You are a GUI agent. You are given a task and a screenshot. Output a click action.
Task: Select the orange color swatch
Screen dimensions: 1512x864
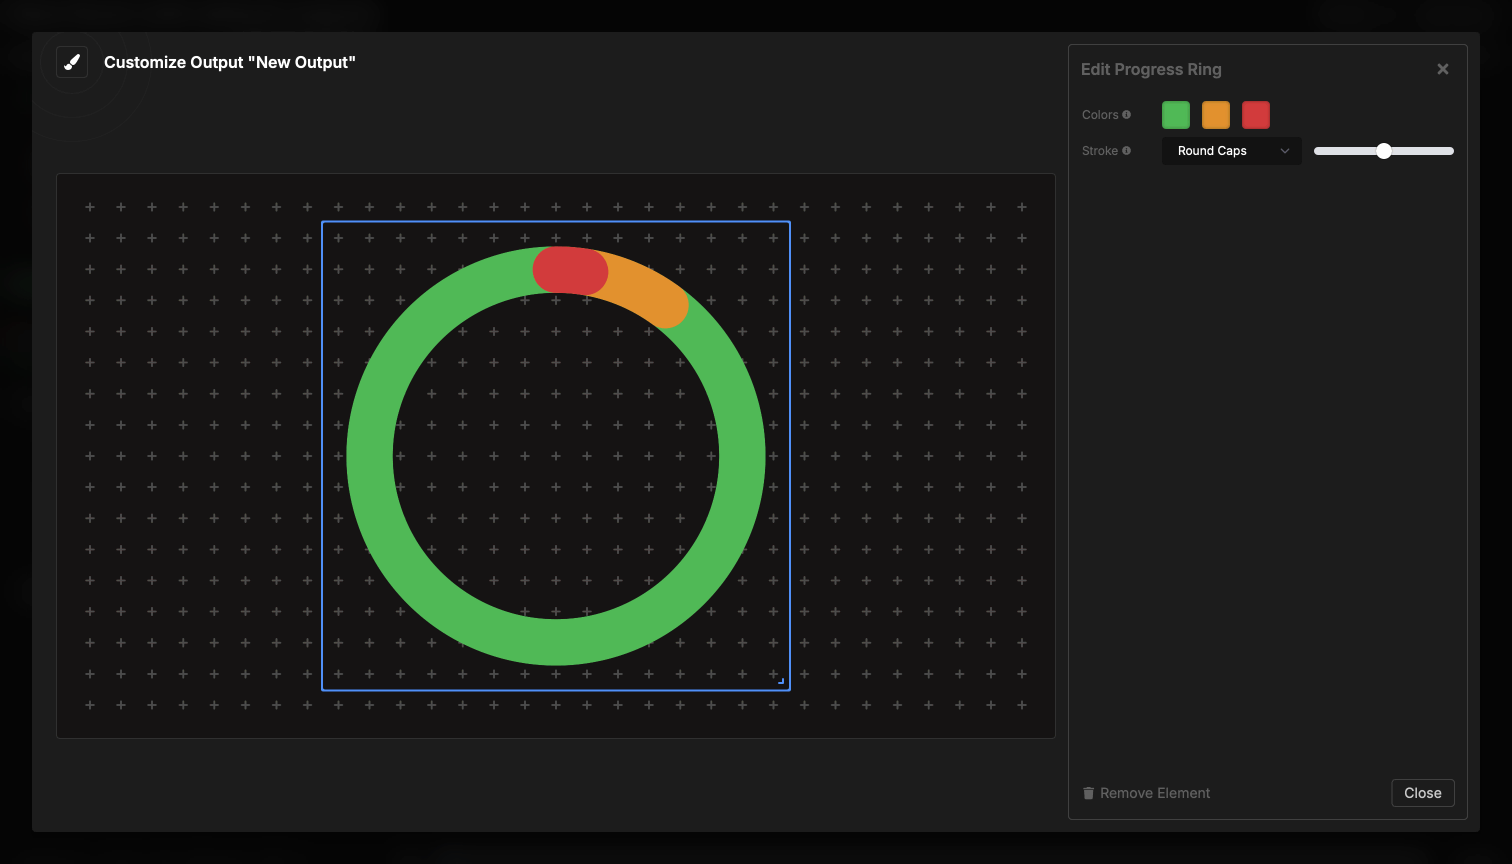(1216, 114)
